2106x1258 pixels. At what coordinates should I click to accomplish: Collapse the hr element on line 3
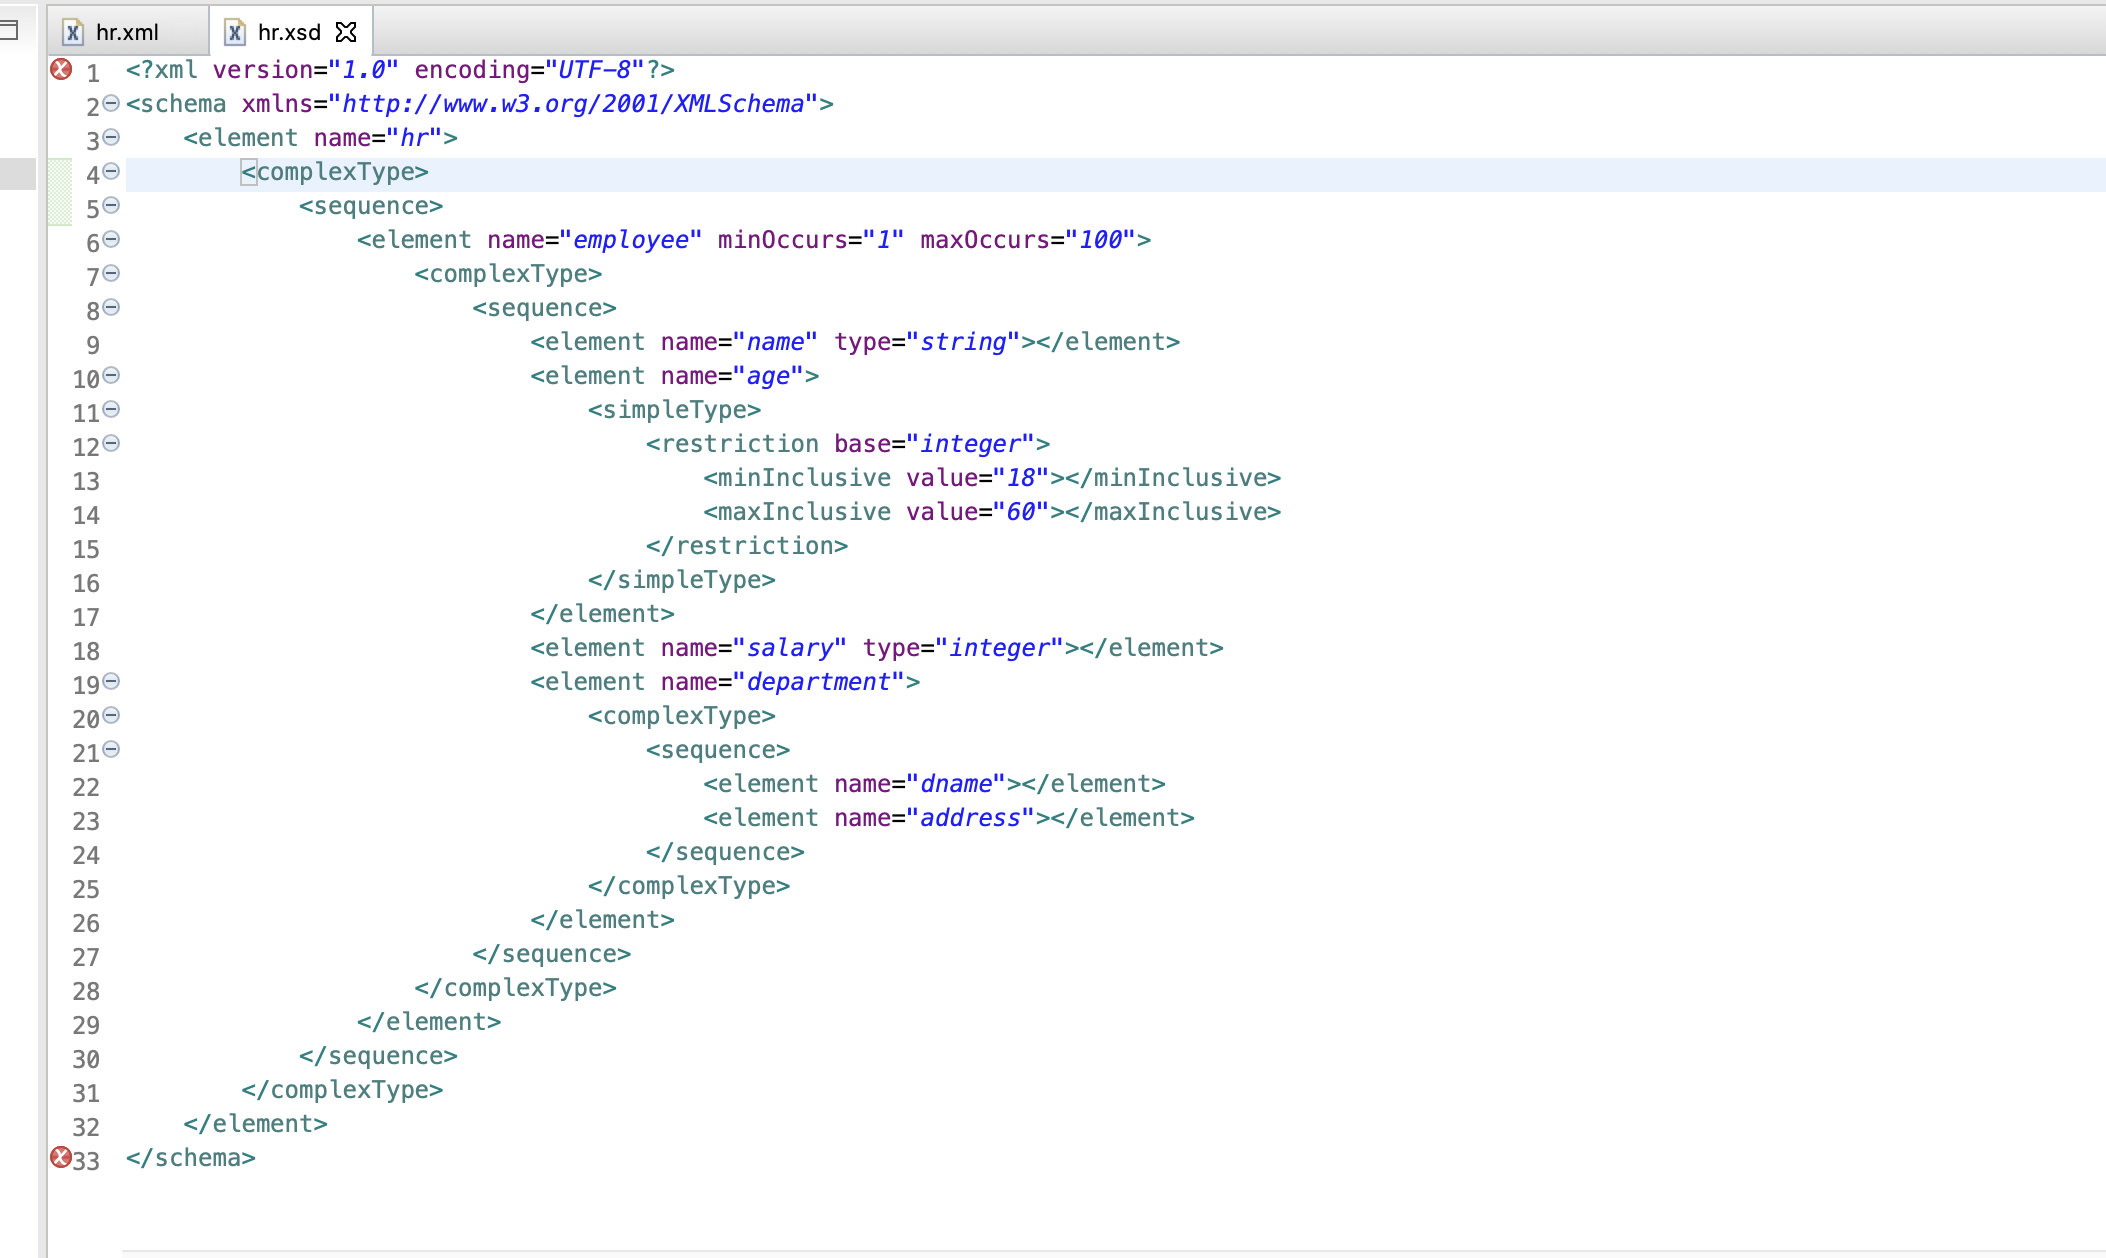point(112,137)
